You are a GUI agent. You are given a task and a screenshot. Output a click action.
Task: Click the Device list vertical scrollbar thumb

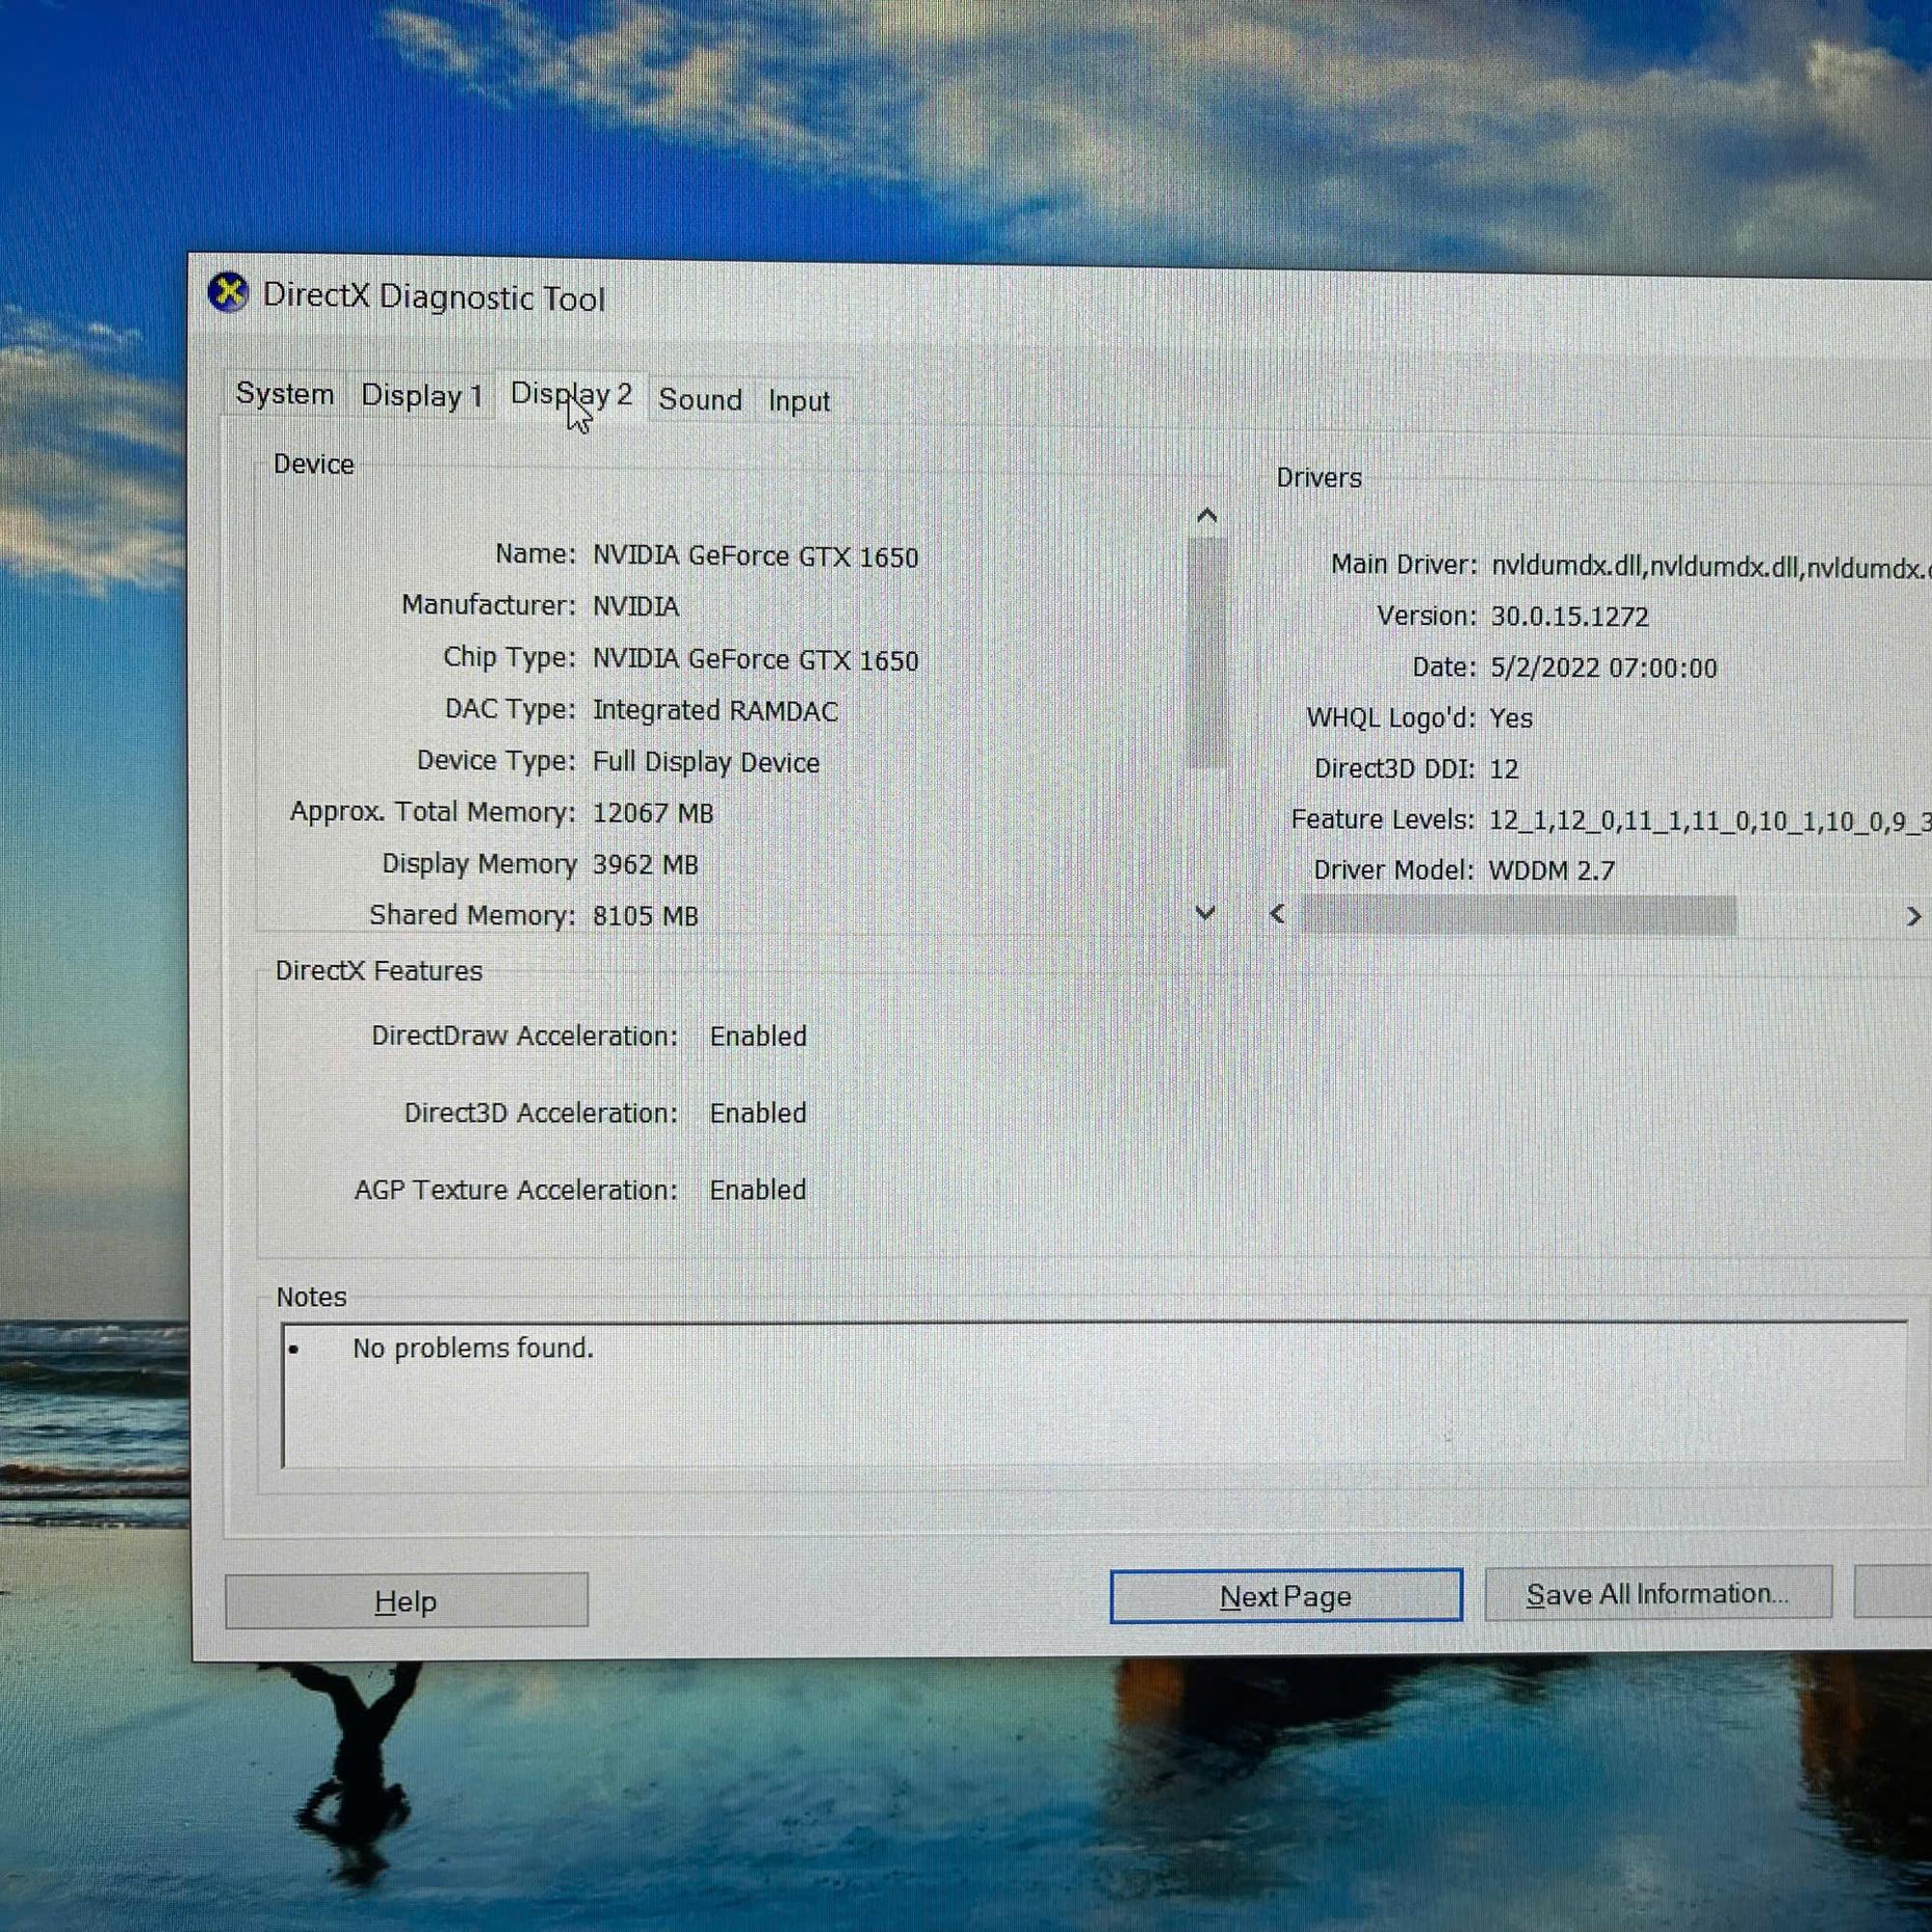pyautogui.click(x=1207, y=652)
